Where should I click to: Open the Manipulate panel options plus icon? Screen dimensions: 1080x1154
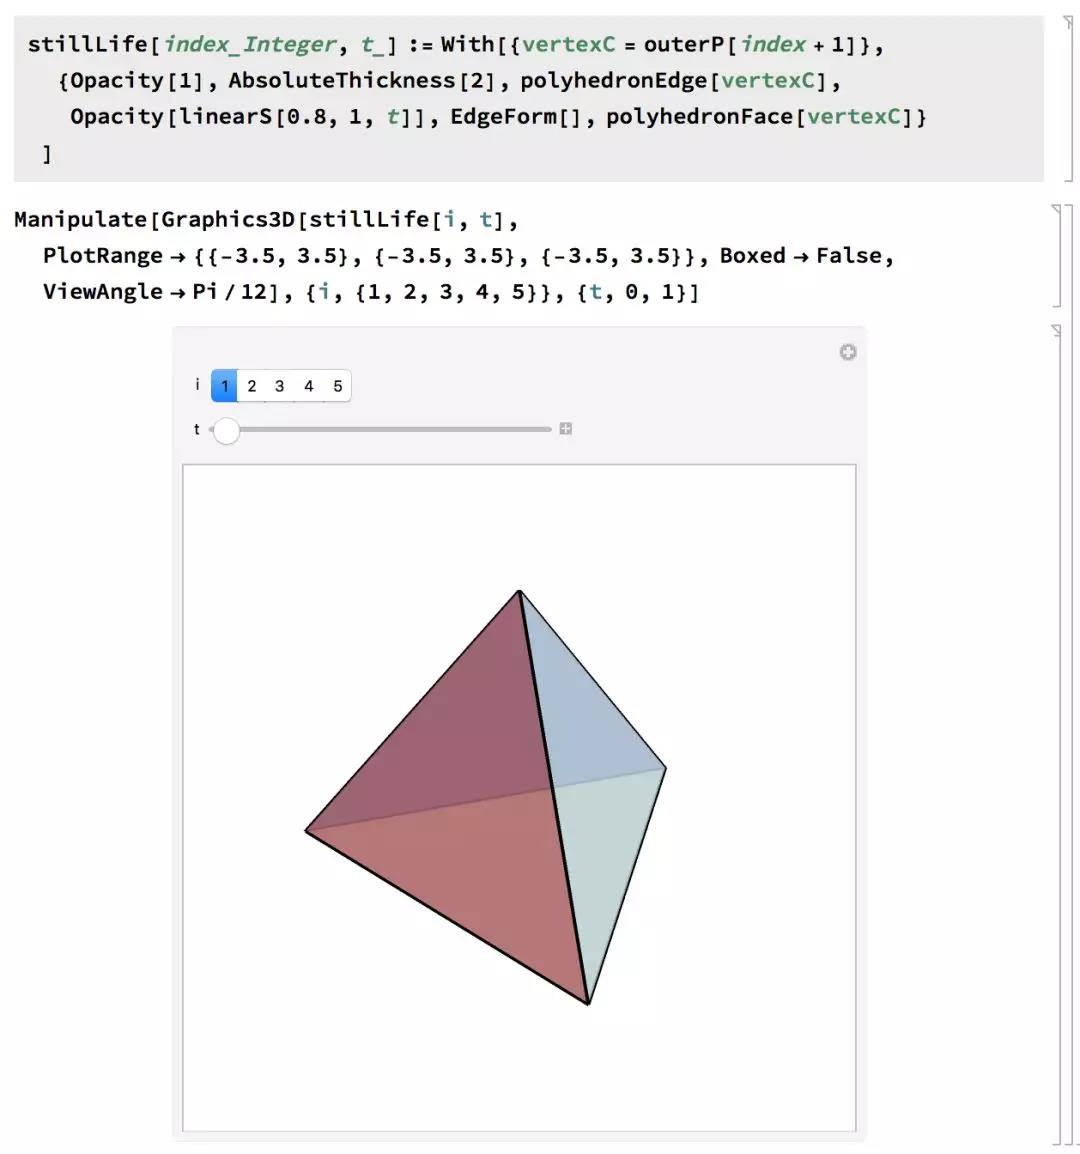point(848,353)
